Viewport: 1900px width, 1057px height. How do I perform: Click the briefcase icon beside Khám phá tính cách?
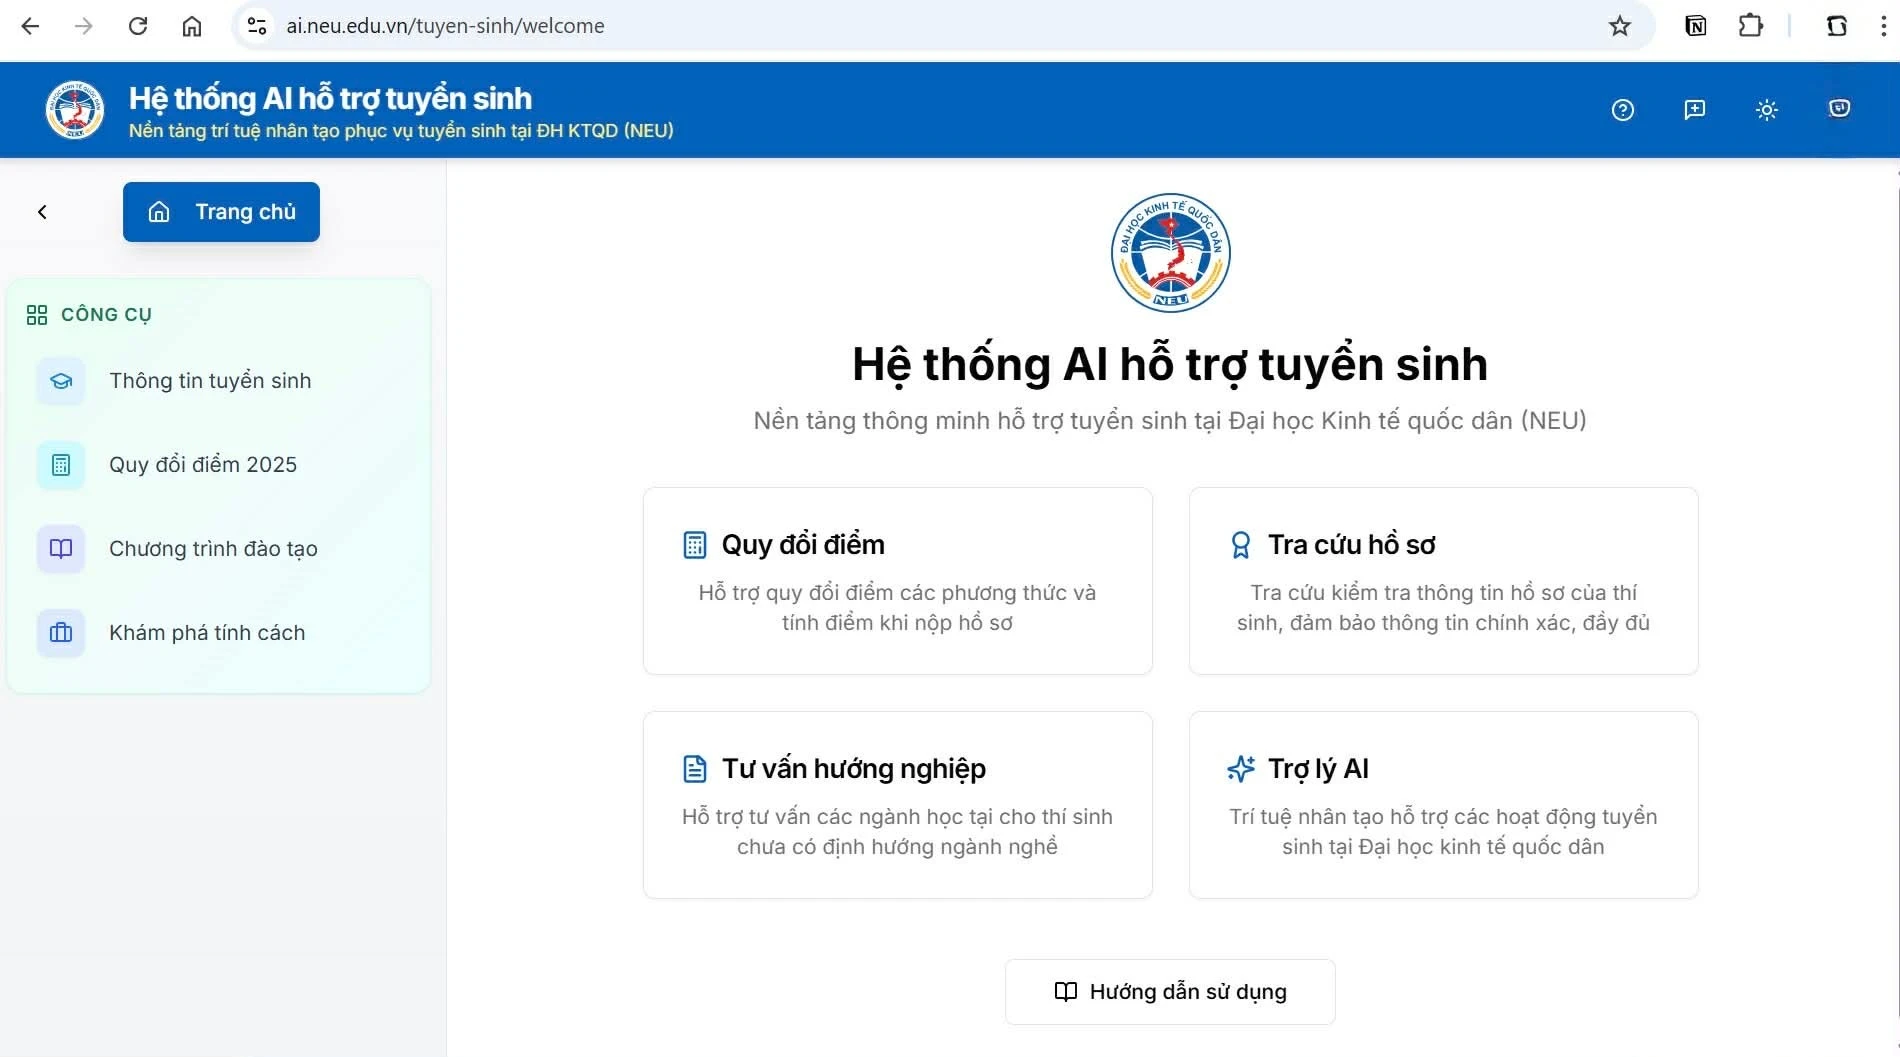coord(61,633)
